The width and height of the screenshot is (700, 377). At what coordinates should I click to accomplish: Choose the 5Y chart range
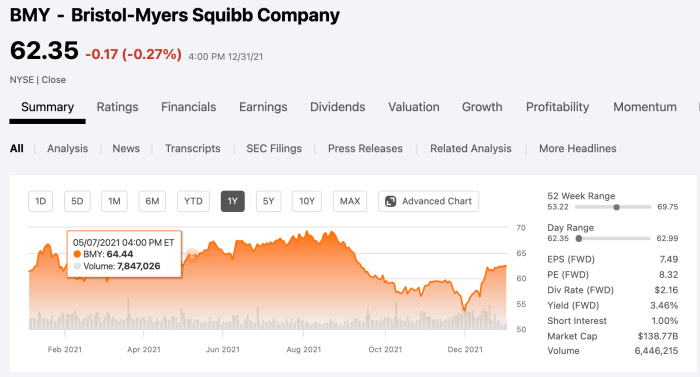pos(268,201)
